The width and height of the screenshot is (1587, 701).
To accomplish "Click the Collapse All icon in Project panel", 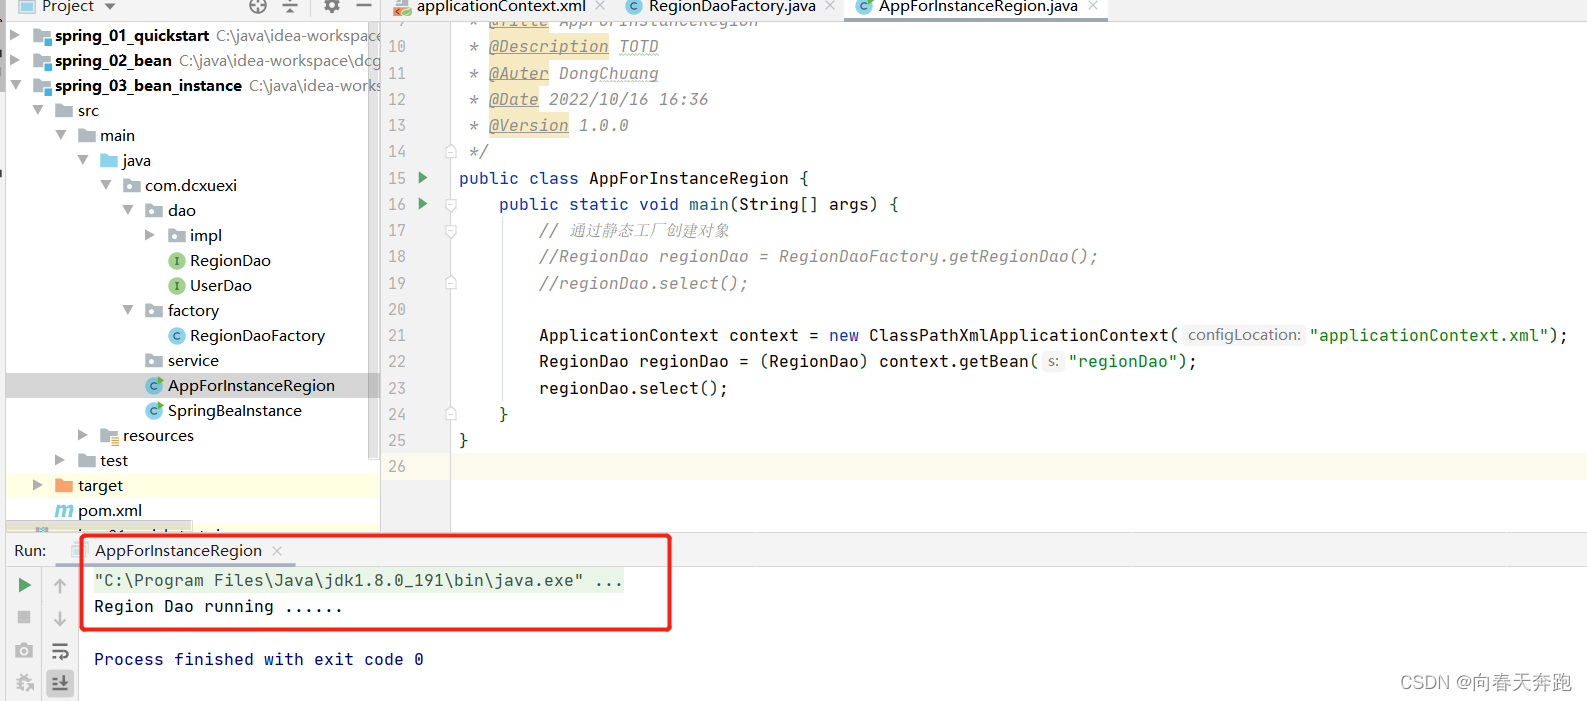I will click(290, 6).
